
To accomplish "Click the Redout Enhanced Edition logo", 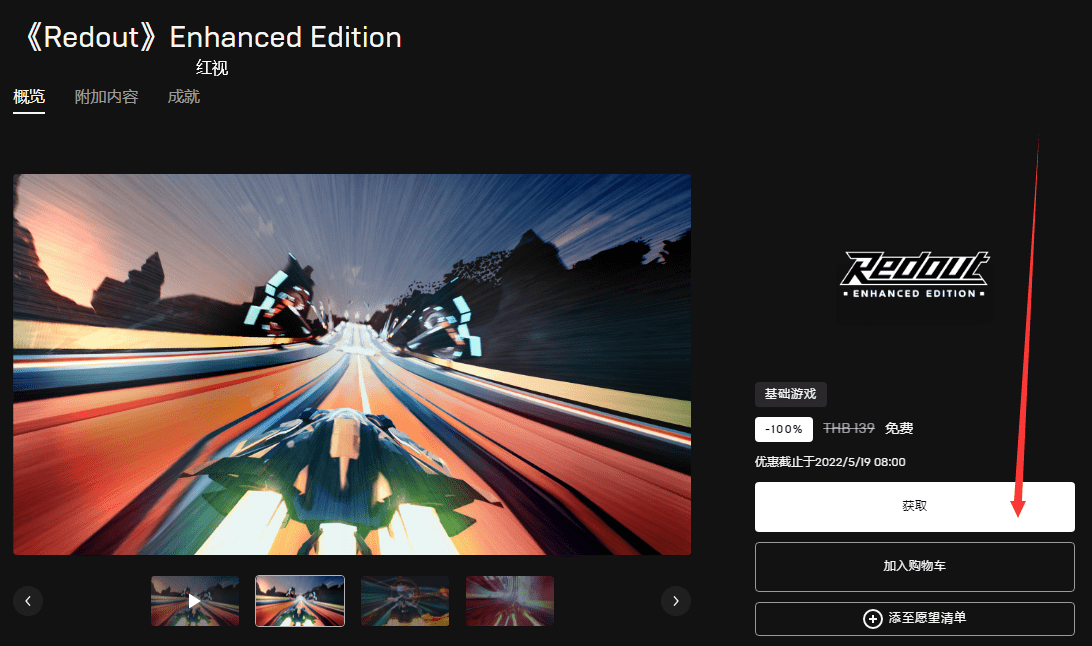I will tap(914, 274).
